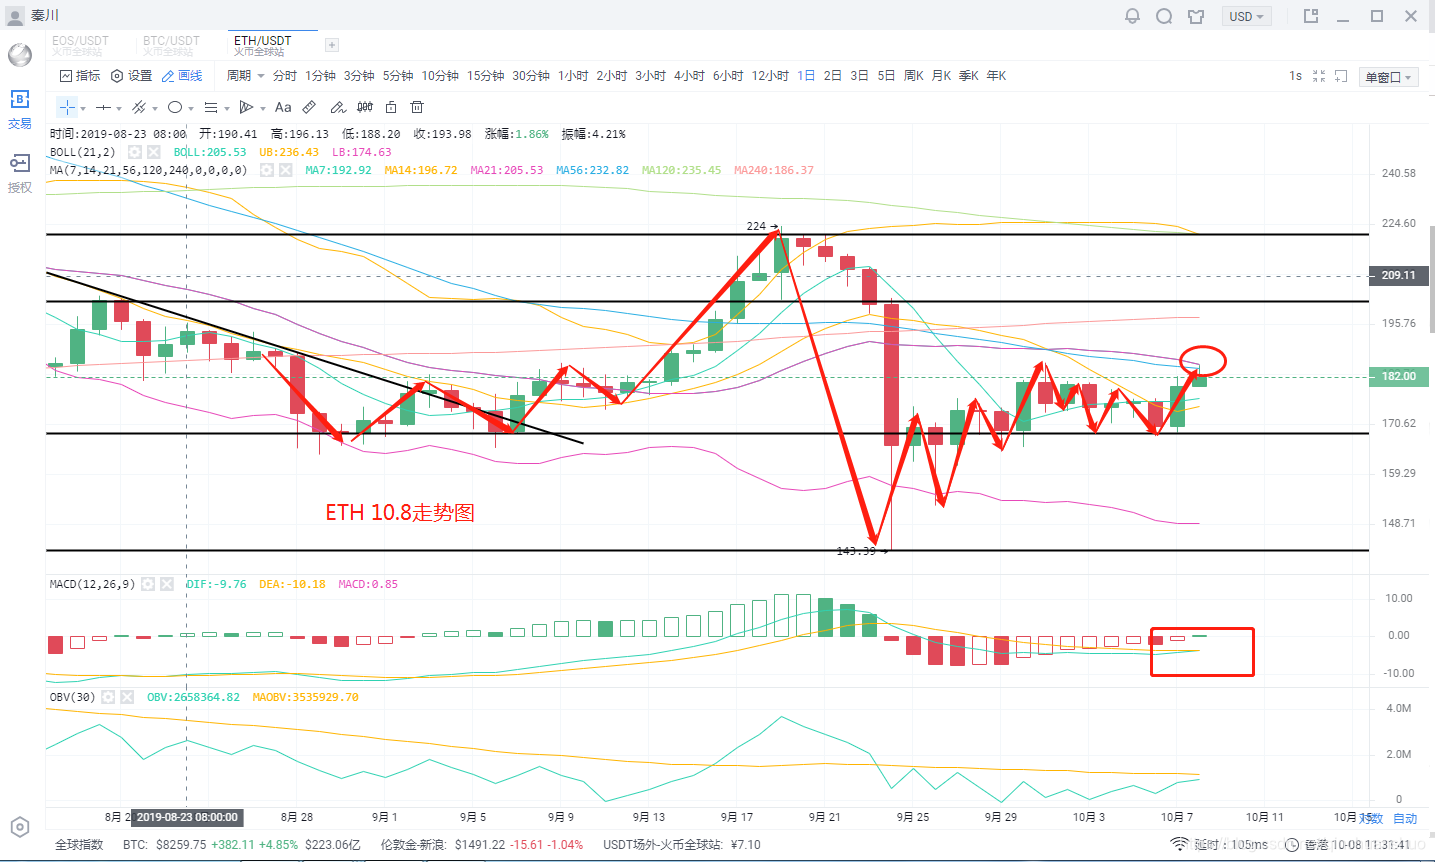The height and width of the screenshot is (862, 1435).
Task: Select the 分时 timeframe
Action: coord(285,76)
